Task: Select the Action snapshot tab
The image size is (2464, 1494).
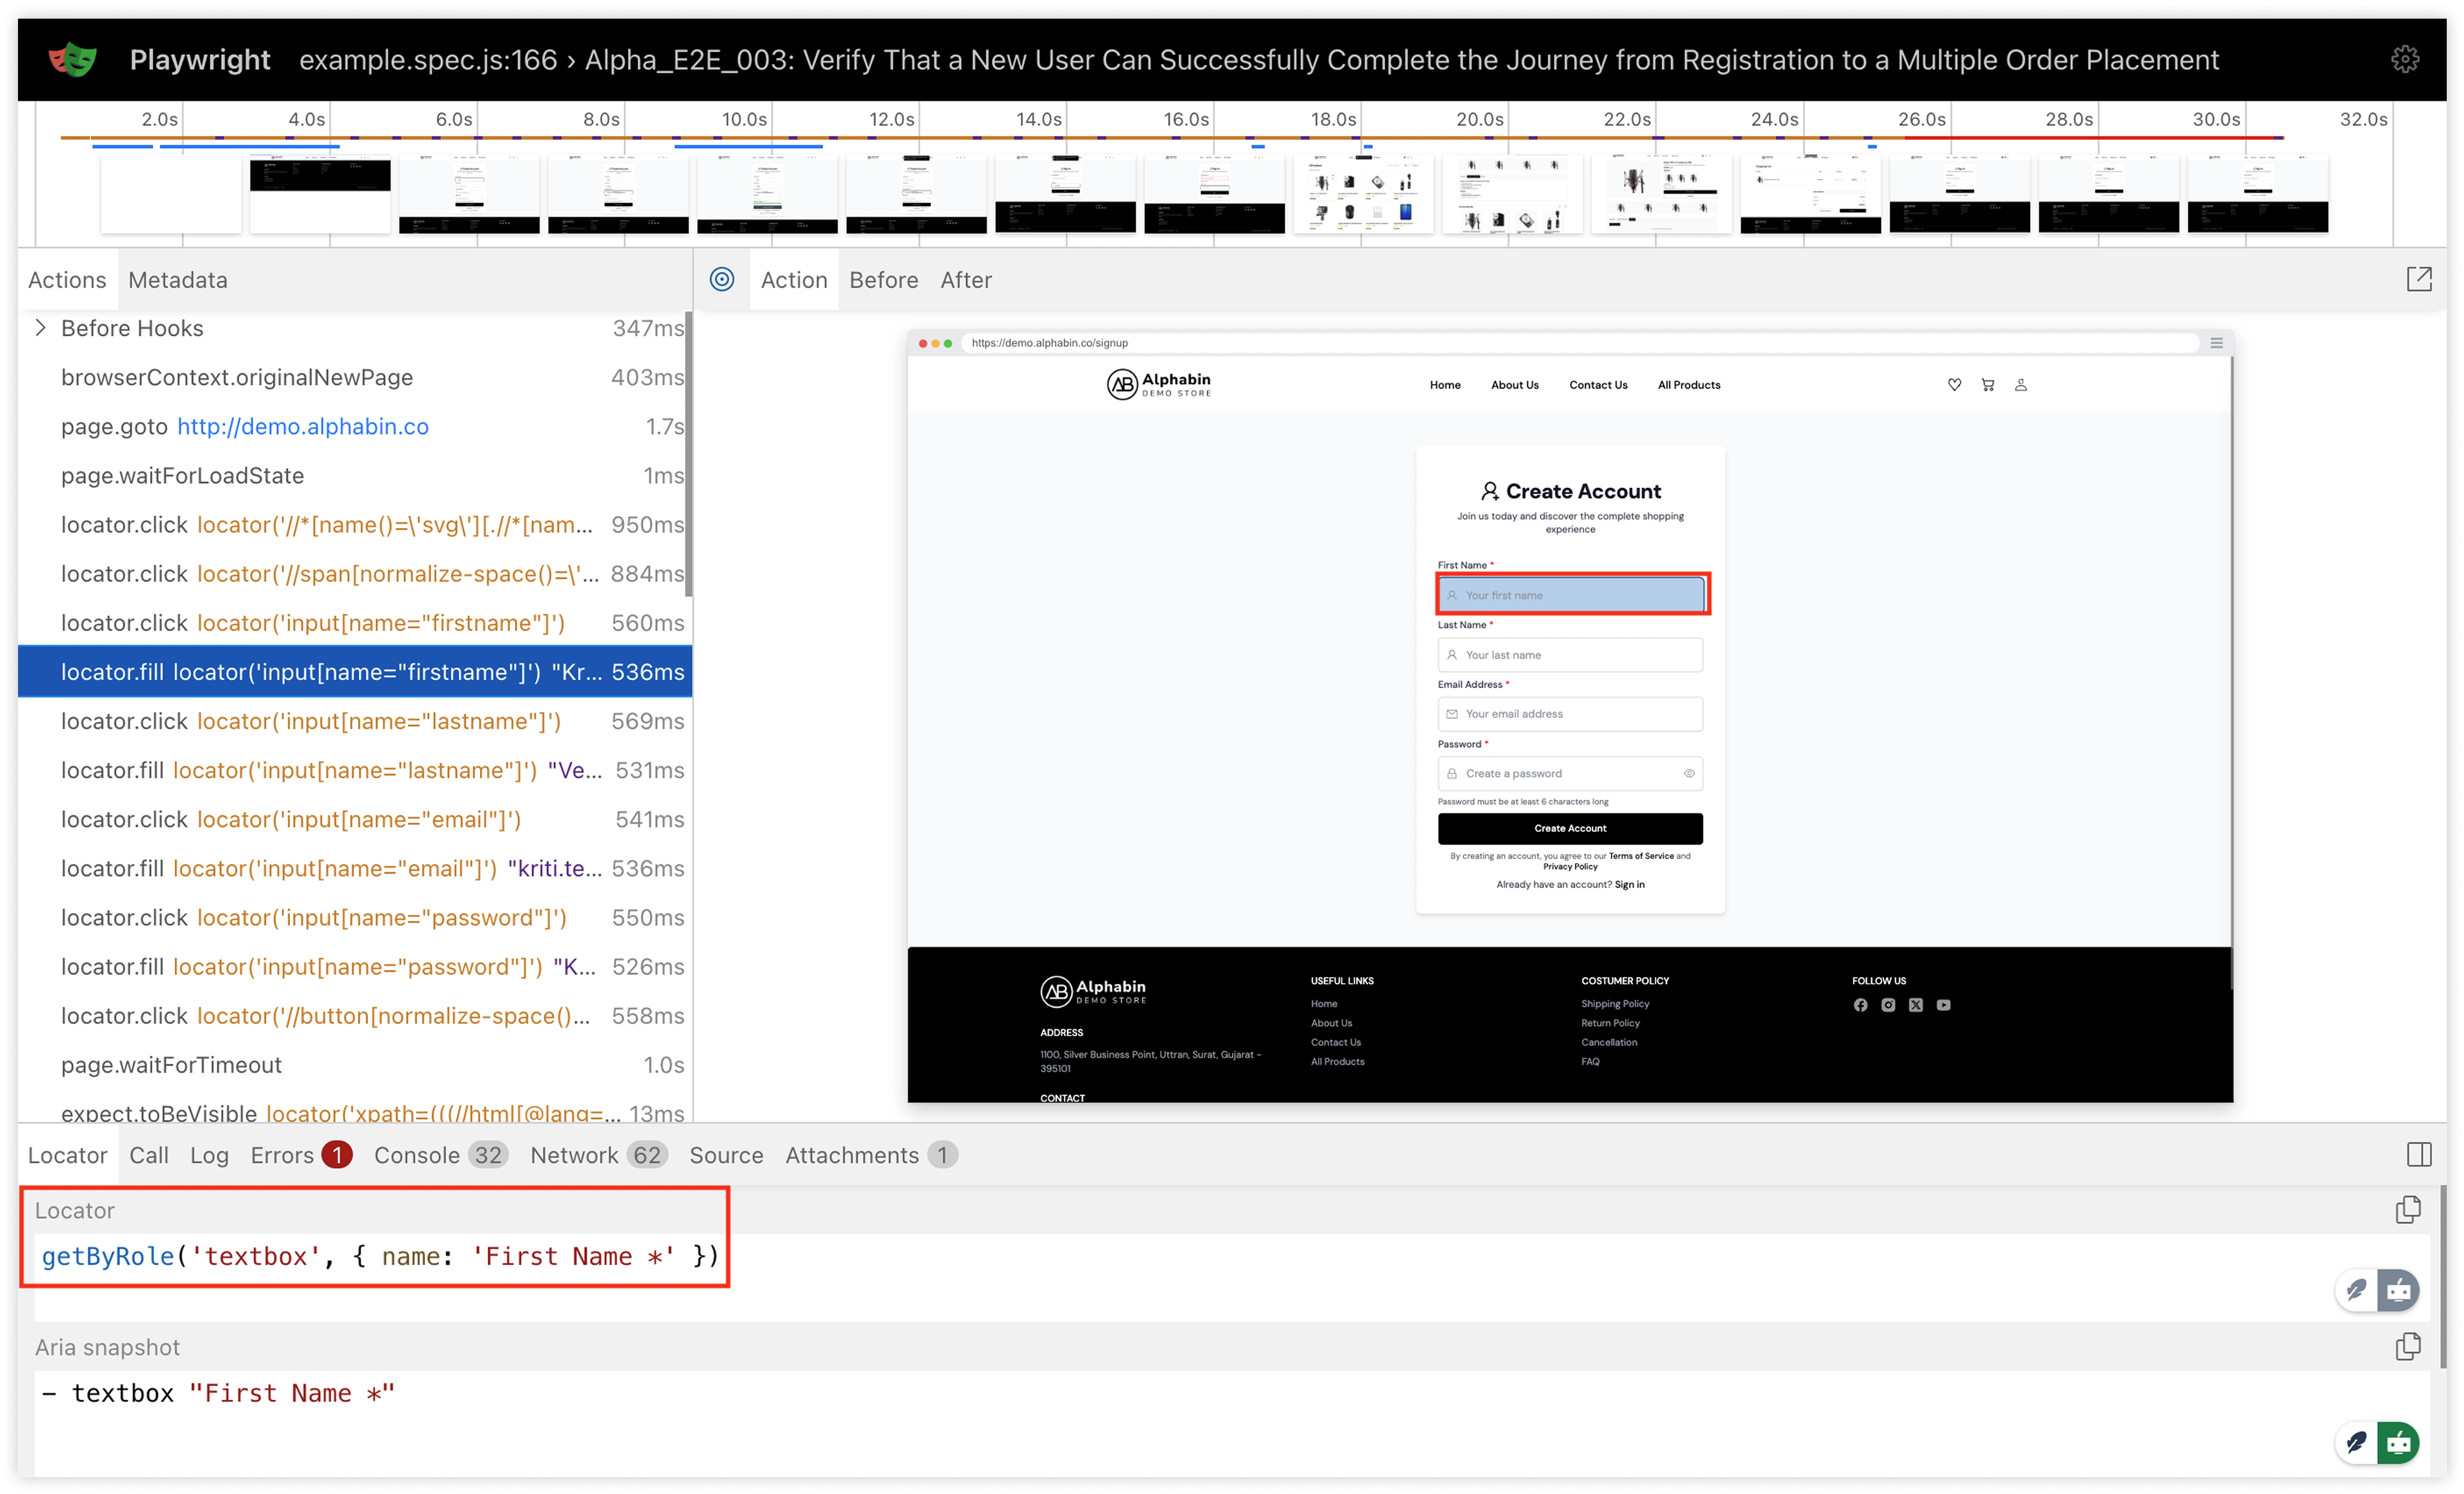Action: pos(794,280)
